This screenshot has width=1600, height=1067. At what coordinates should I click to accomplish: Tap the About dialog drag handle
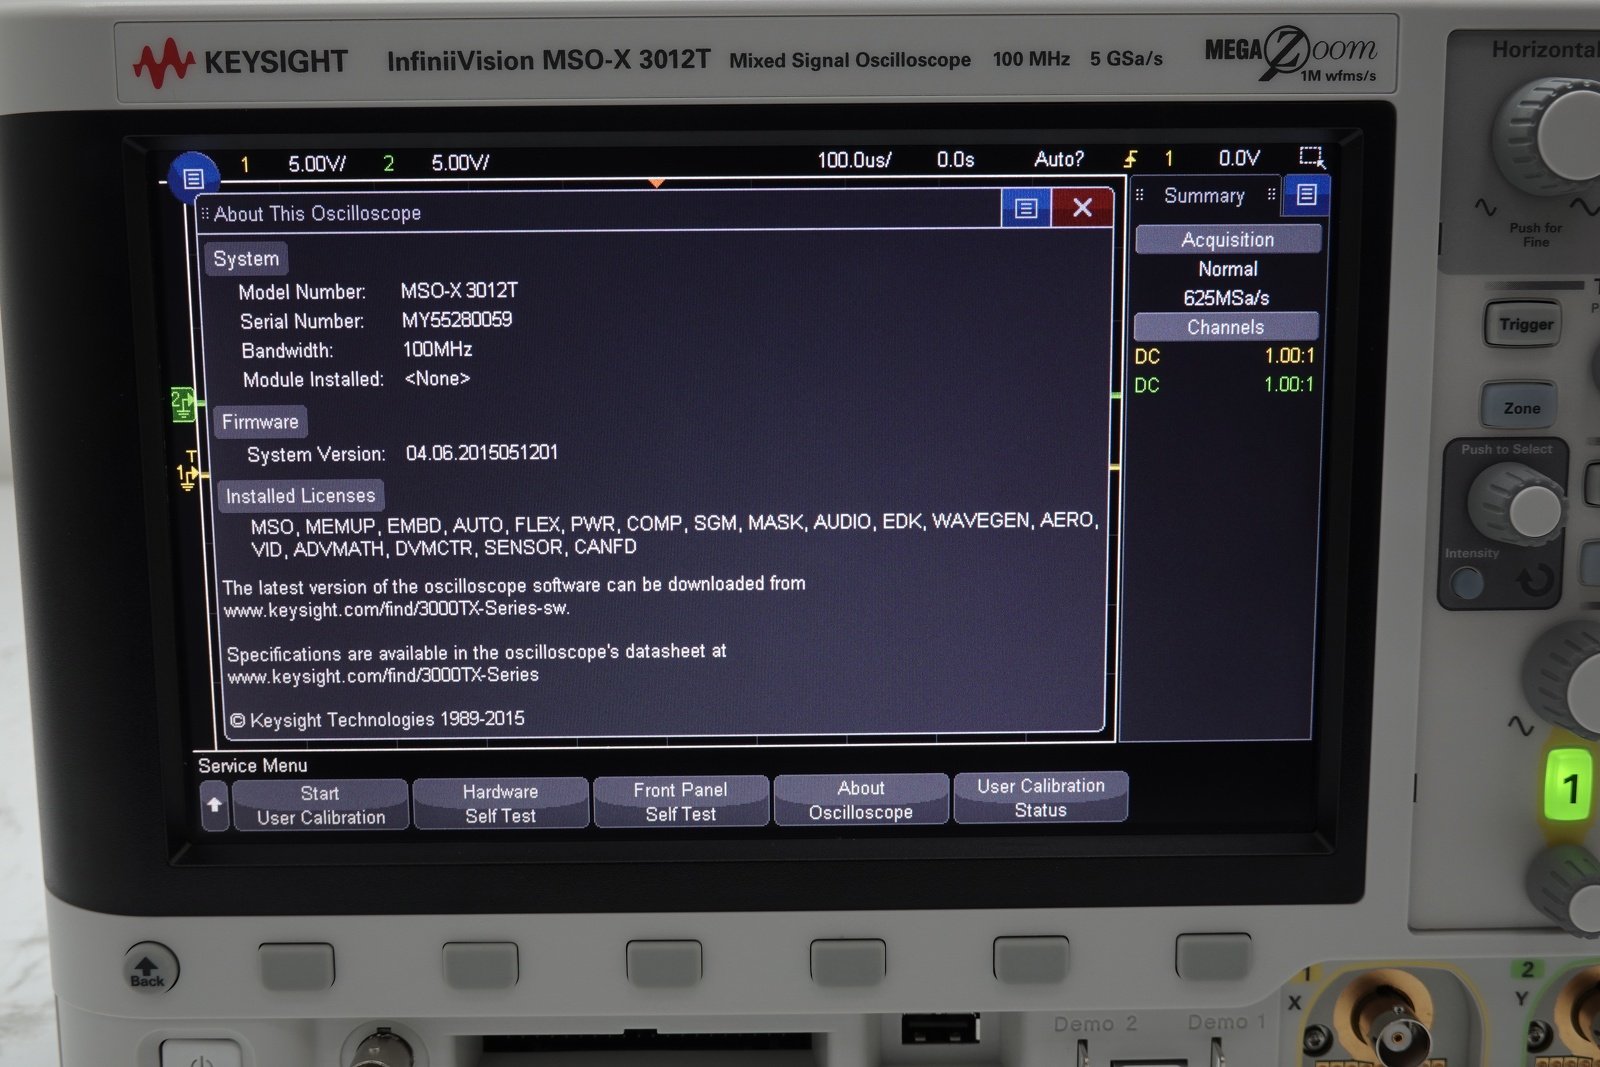click(x=205, y=214)
